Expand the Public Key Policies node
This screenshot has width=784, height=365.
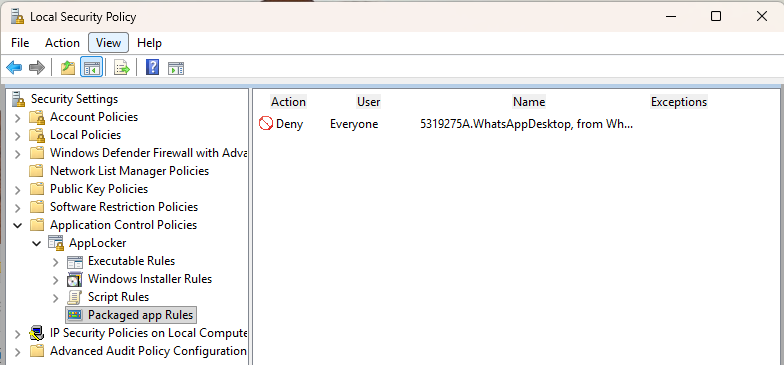click(18, 190)
